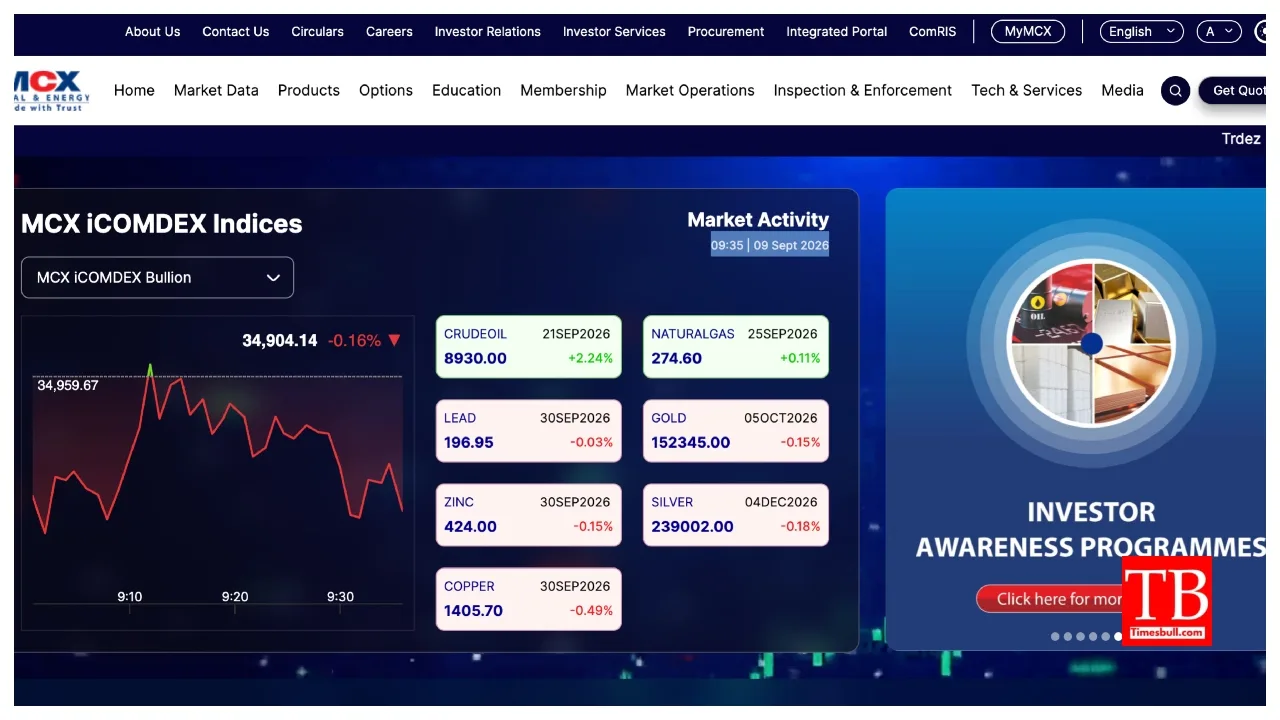The image size is (1280, 720).
Task: Click the Market Activity heading
Action: 758,220
